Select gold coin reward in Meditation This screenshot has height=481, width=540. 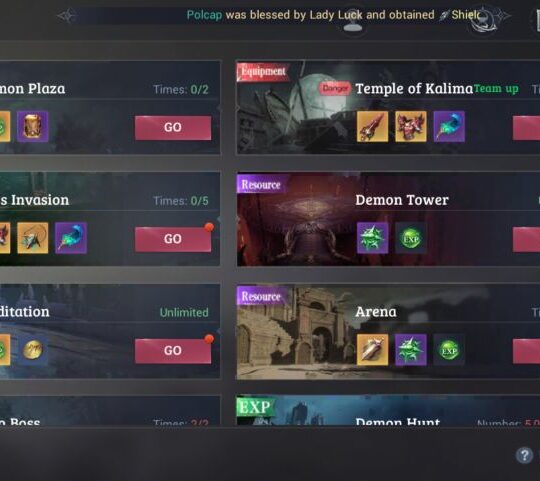point(33,349)
